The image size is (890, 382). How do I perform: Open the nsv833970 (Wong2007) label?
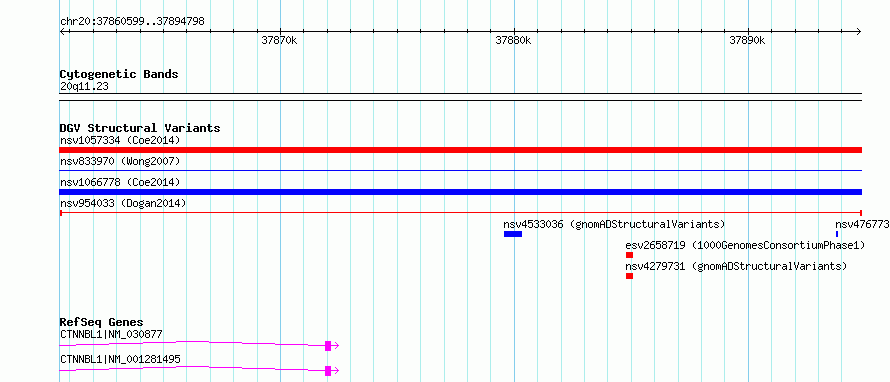pyautogui.click(x=120, y=161)
